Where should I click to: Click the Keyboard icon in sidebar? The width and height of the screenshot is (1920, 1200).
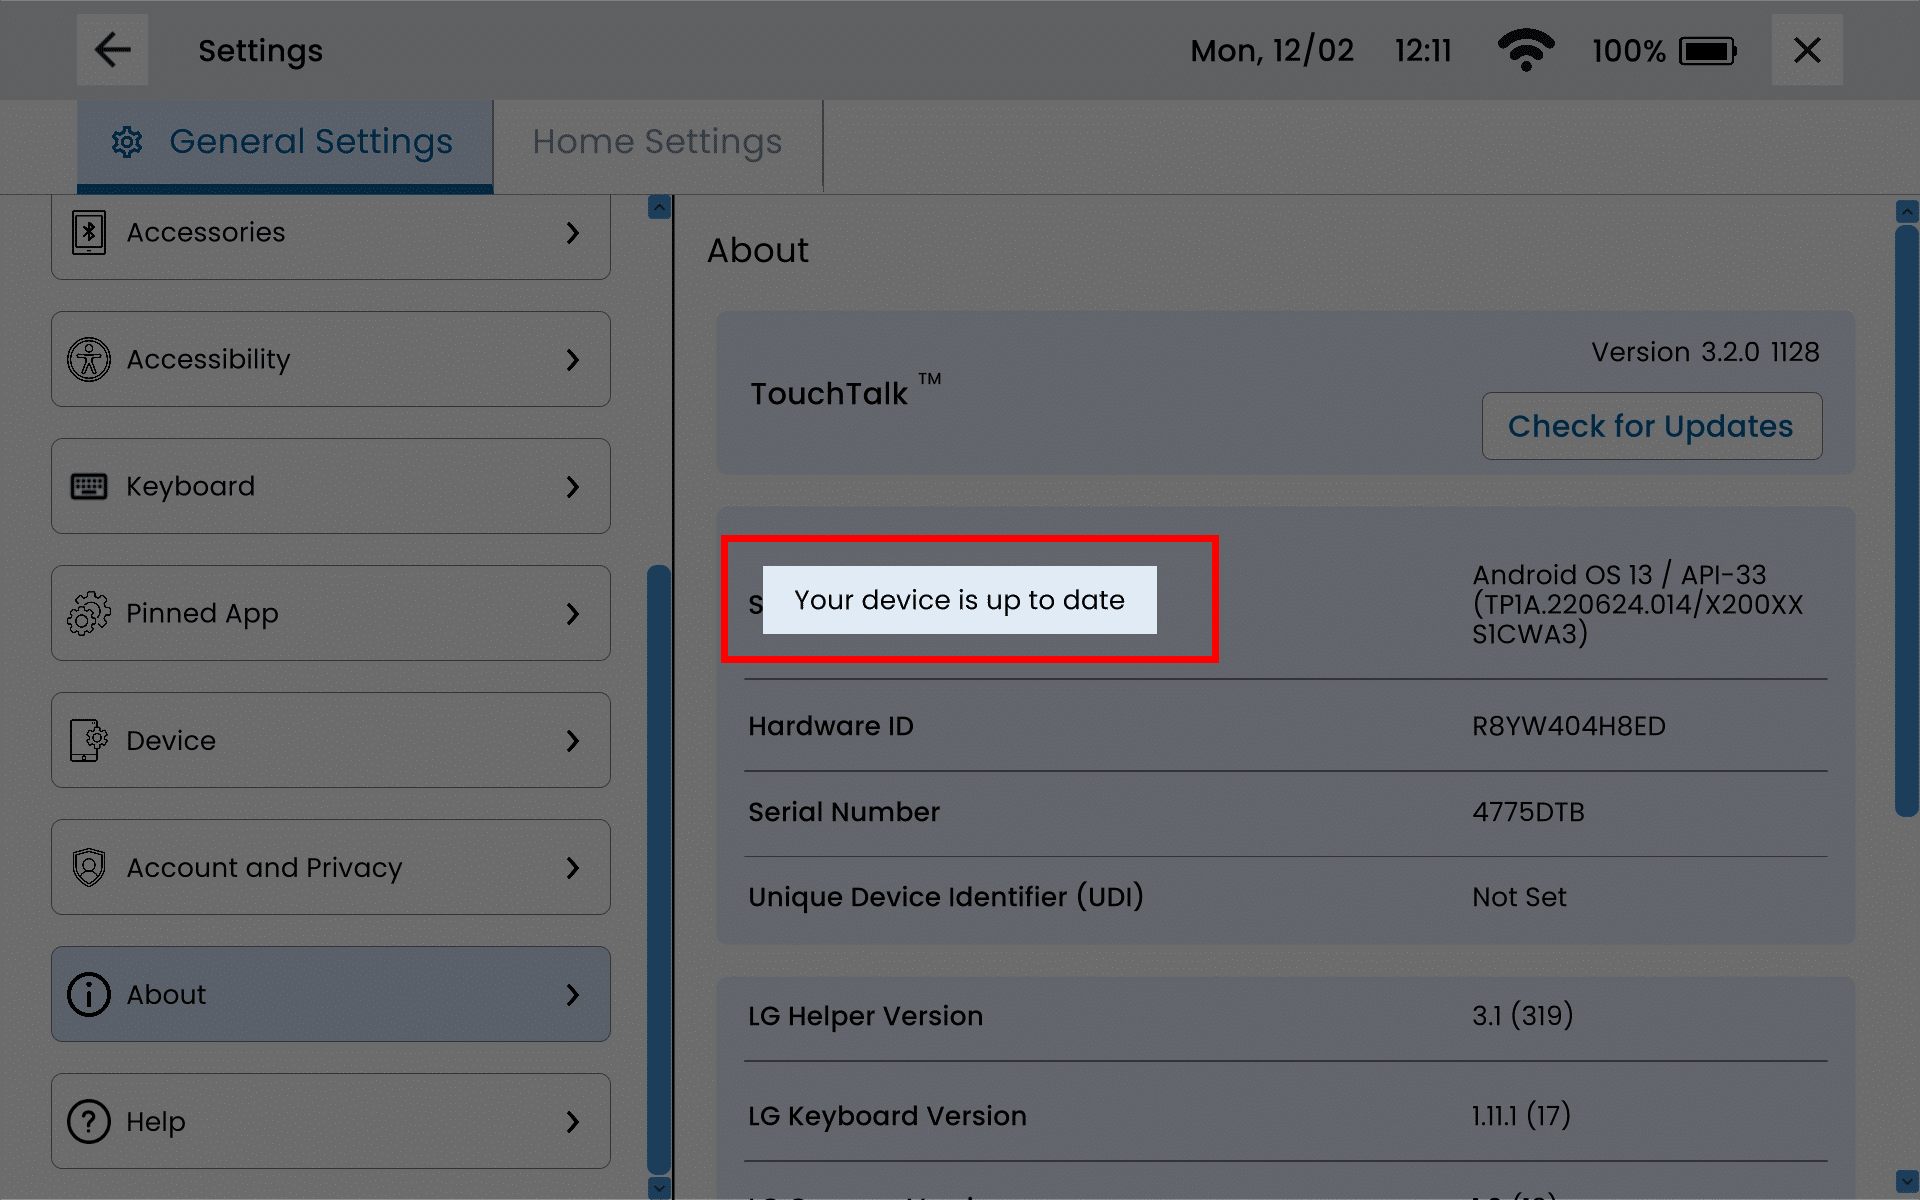89,486
